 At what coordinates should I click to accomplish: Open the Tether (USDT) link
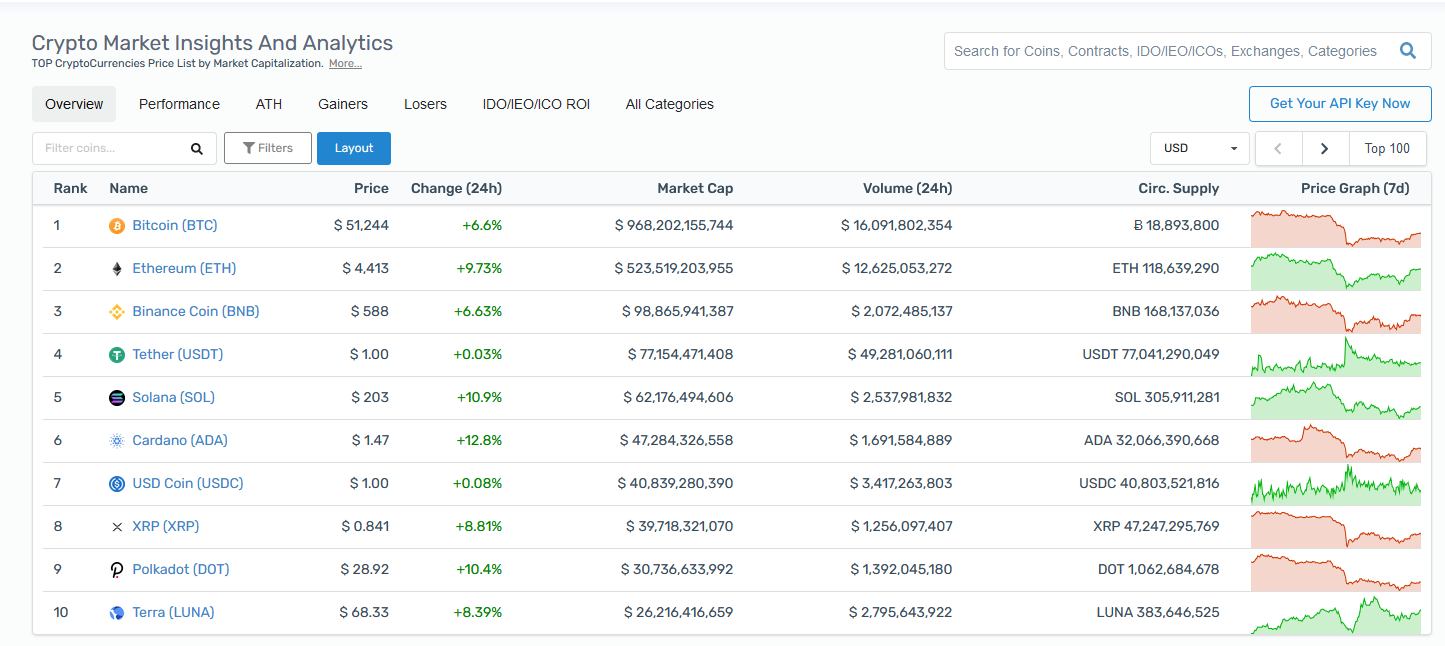pyautogui.click(x=178, y=355)
